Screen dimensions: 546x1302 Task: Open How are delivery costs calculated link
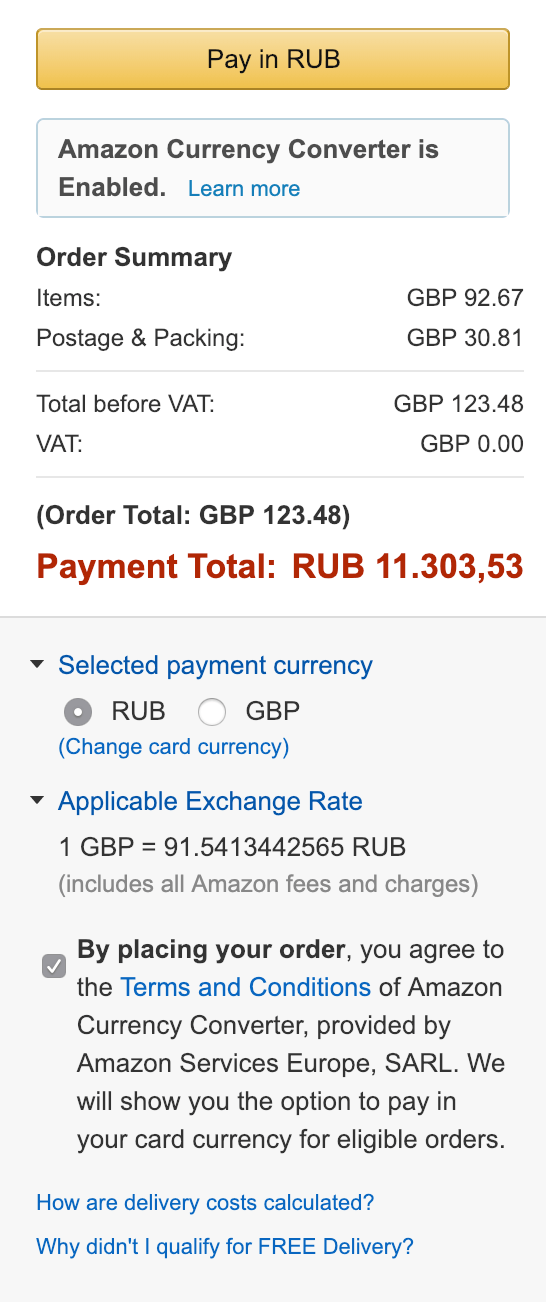[206, 1202]
